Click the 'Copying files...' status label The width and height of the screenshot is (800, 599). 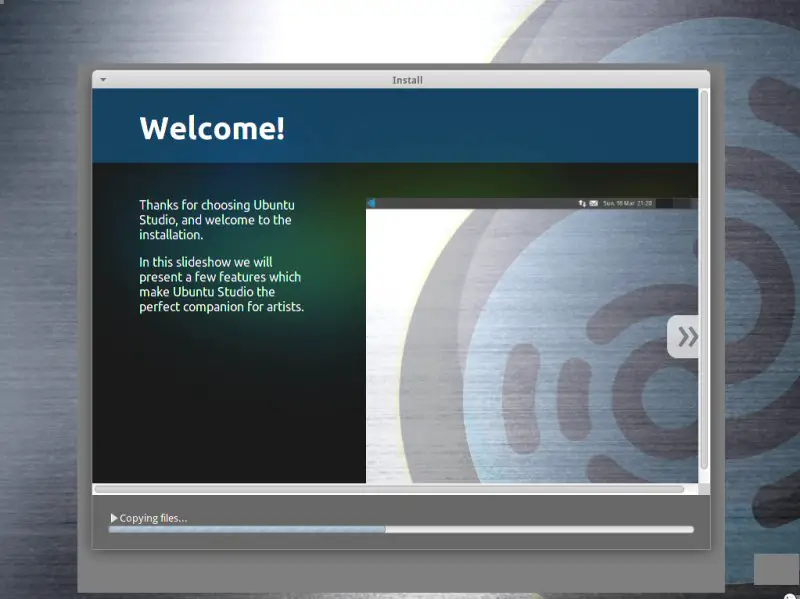click(153, 518)
